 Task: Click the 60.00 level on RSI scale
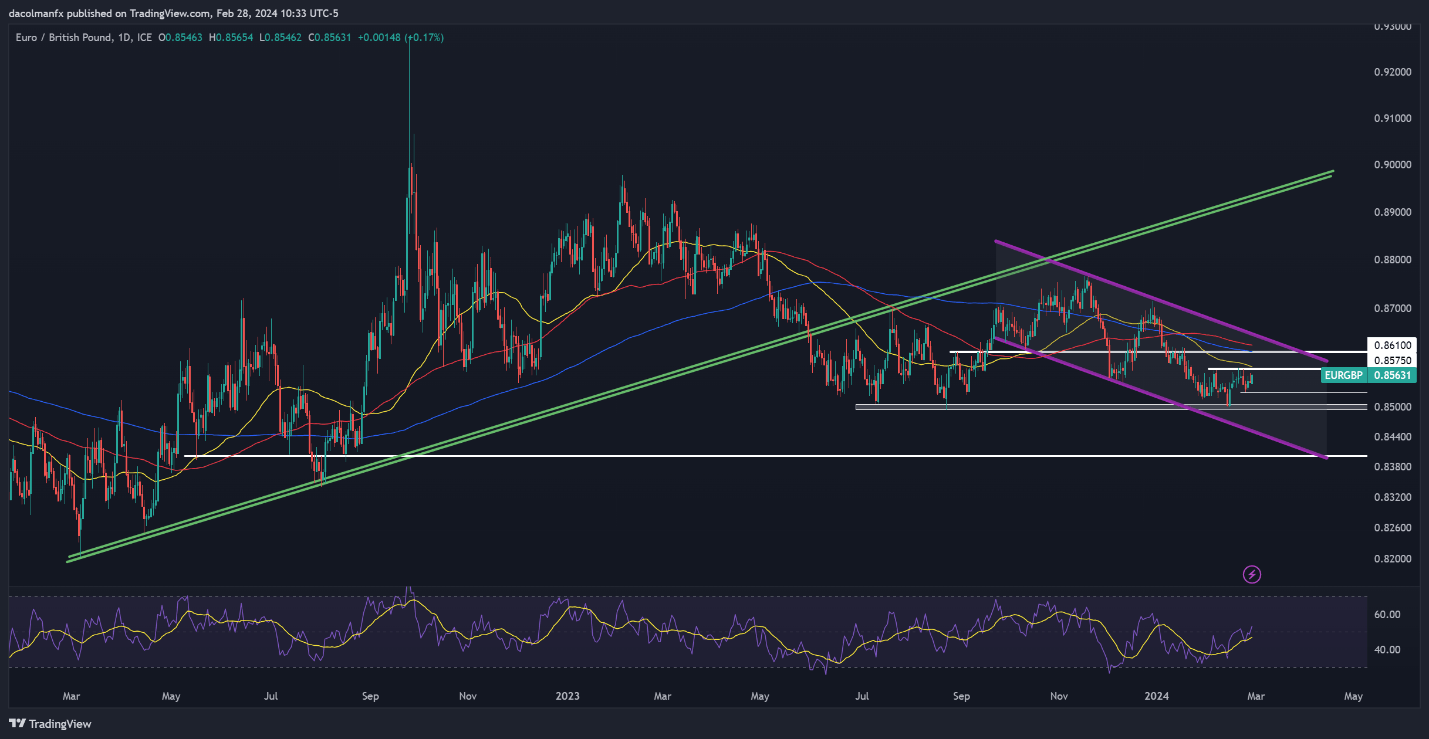click(x=1386, y=614)
